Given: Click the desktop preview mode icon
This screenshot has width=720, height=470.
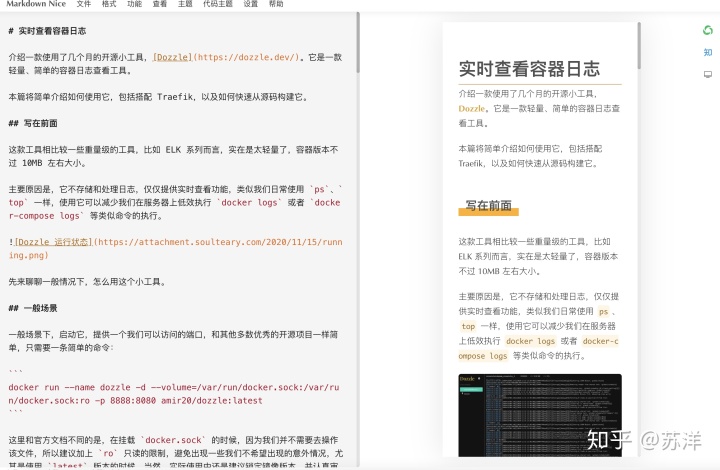Looking at the screenshot, I should pos(708,74).
